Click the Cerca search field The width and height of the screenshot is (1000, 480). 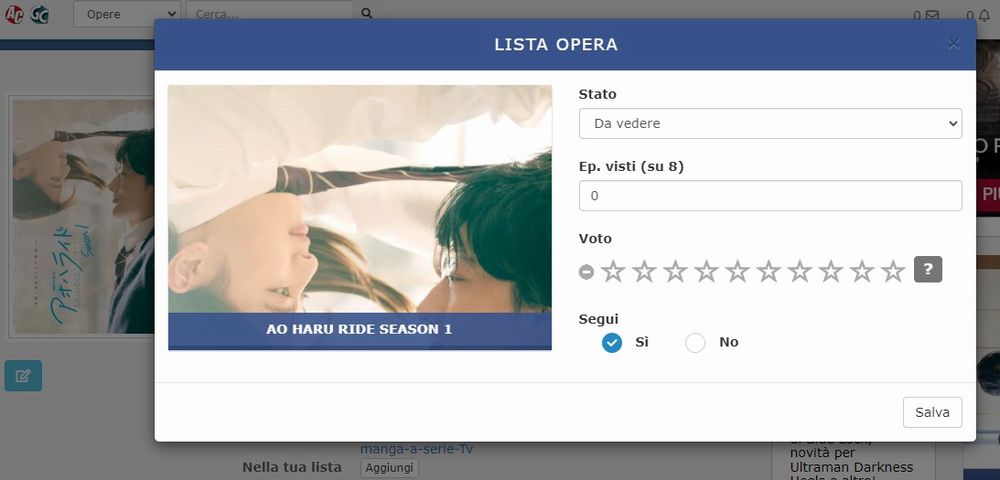[x=269, y=14]
